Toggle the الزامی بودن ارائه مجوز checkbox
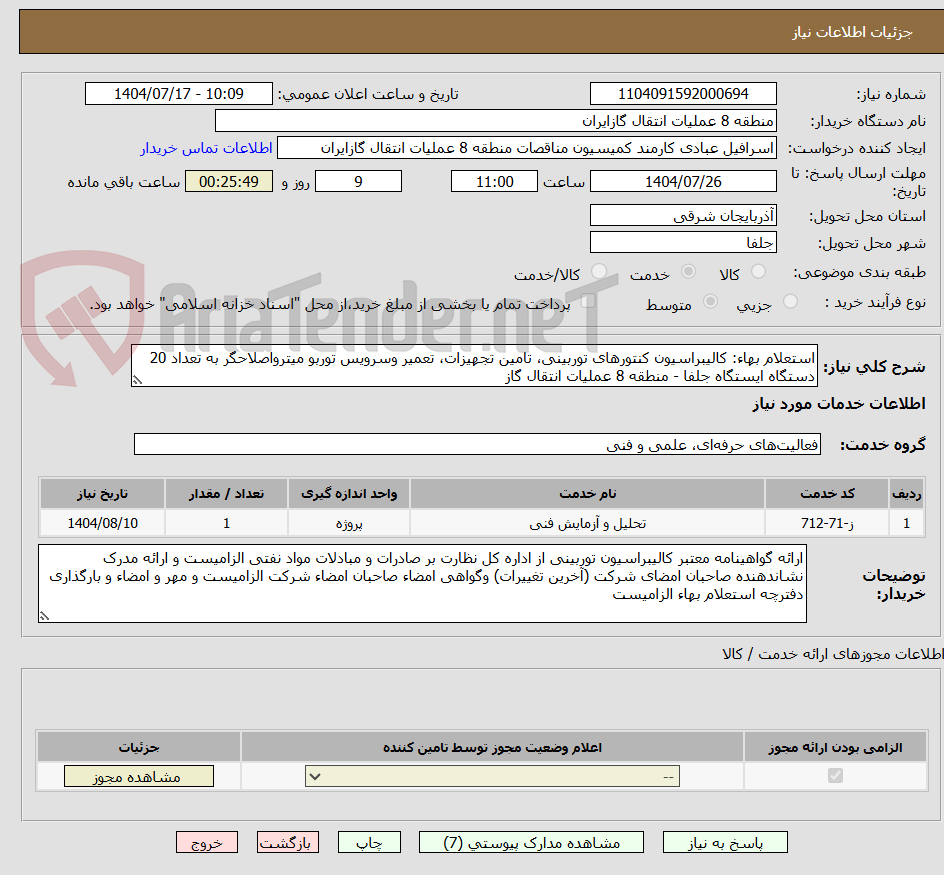This screenshot has width=944, height=875. [x=833, y=775]
